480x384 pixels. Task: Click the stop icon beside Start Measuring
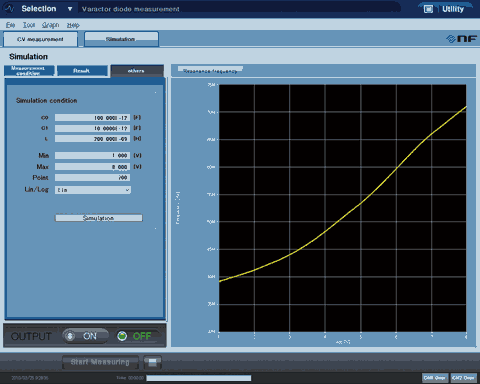[153, 362]
